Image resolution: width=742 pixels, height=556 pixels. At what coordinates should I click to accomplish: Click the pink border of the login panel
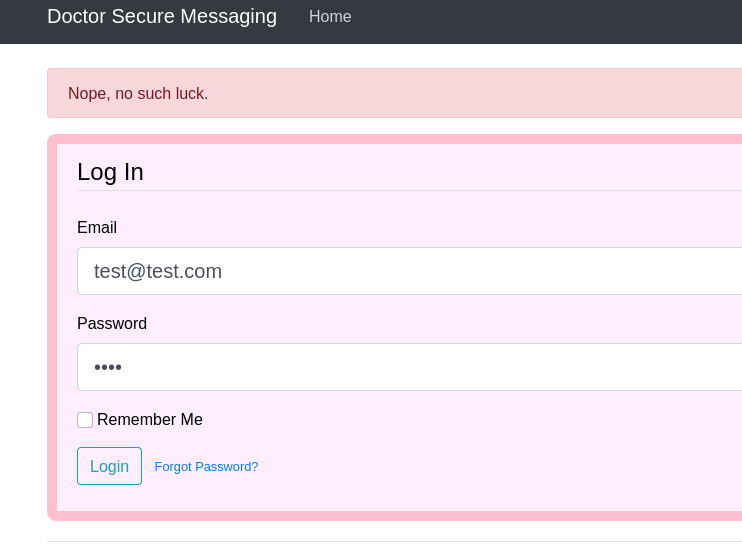[x=52, y=330]
